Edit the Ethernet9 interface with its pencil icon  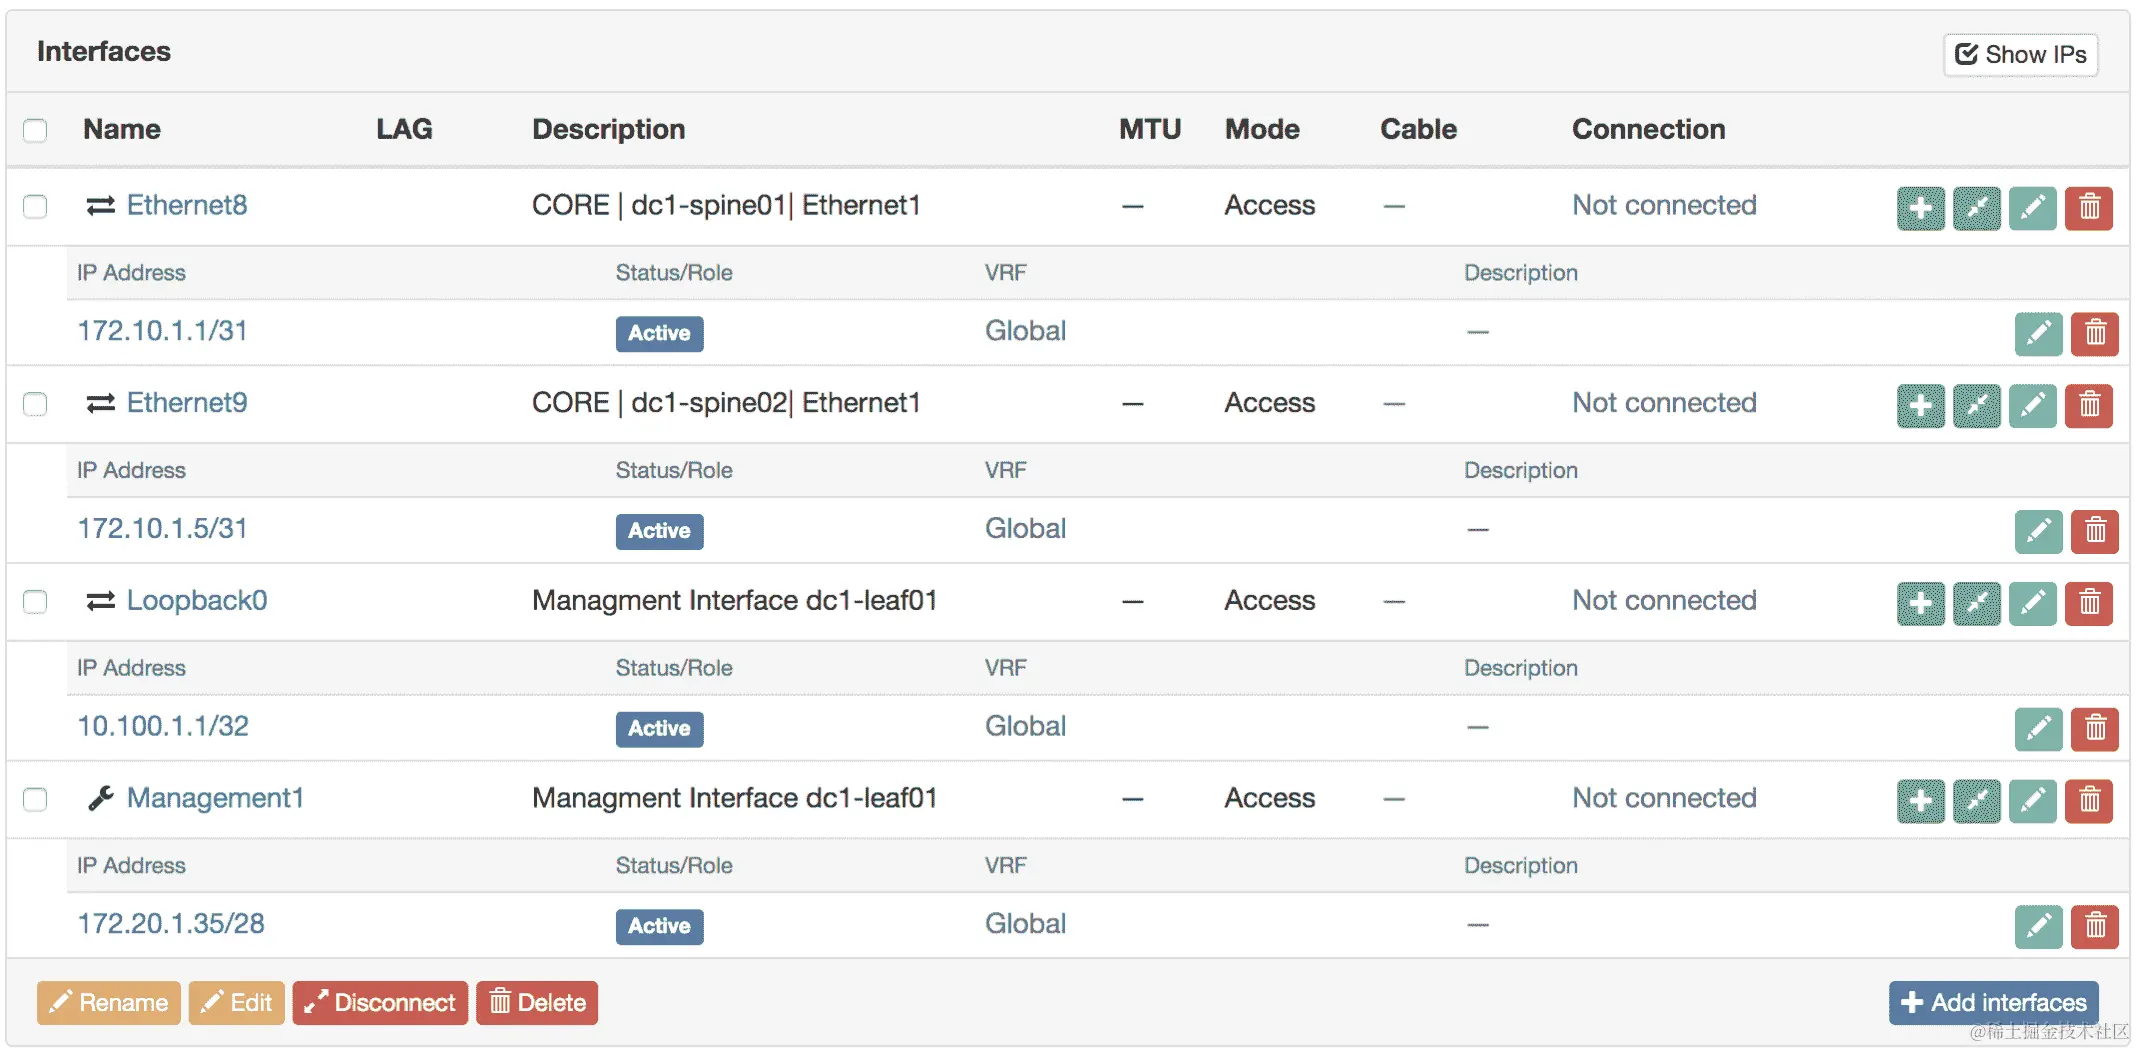pos(2032,405)
